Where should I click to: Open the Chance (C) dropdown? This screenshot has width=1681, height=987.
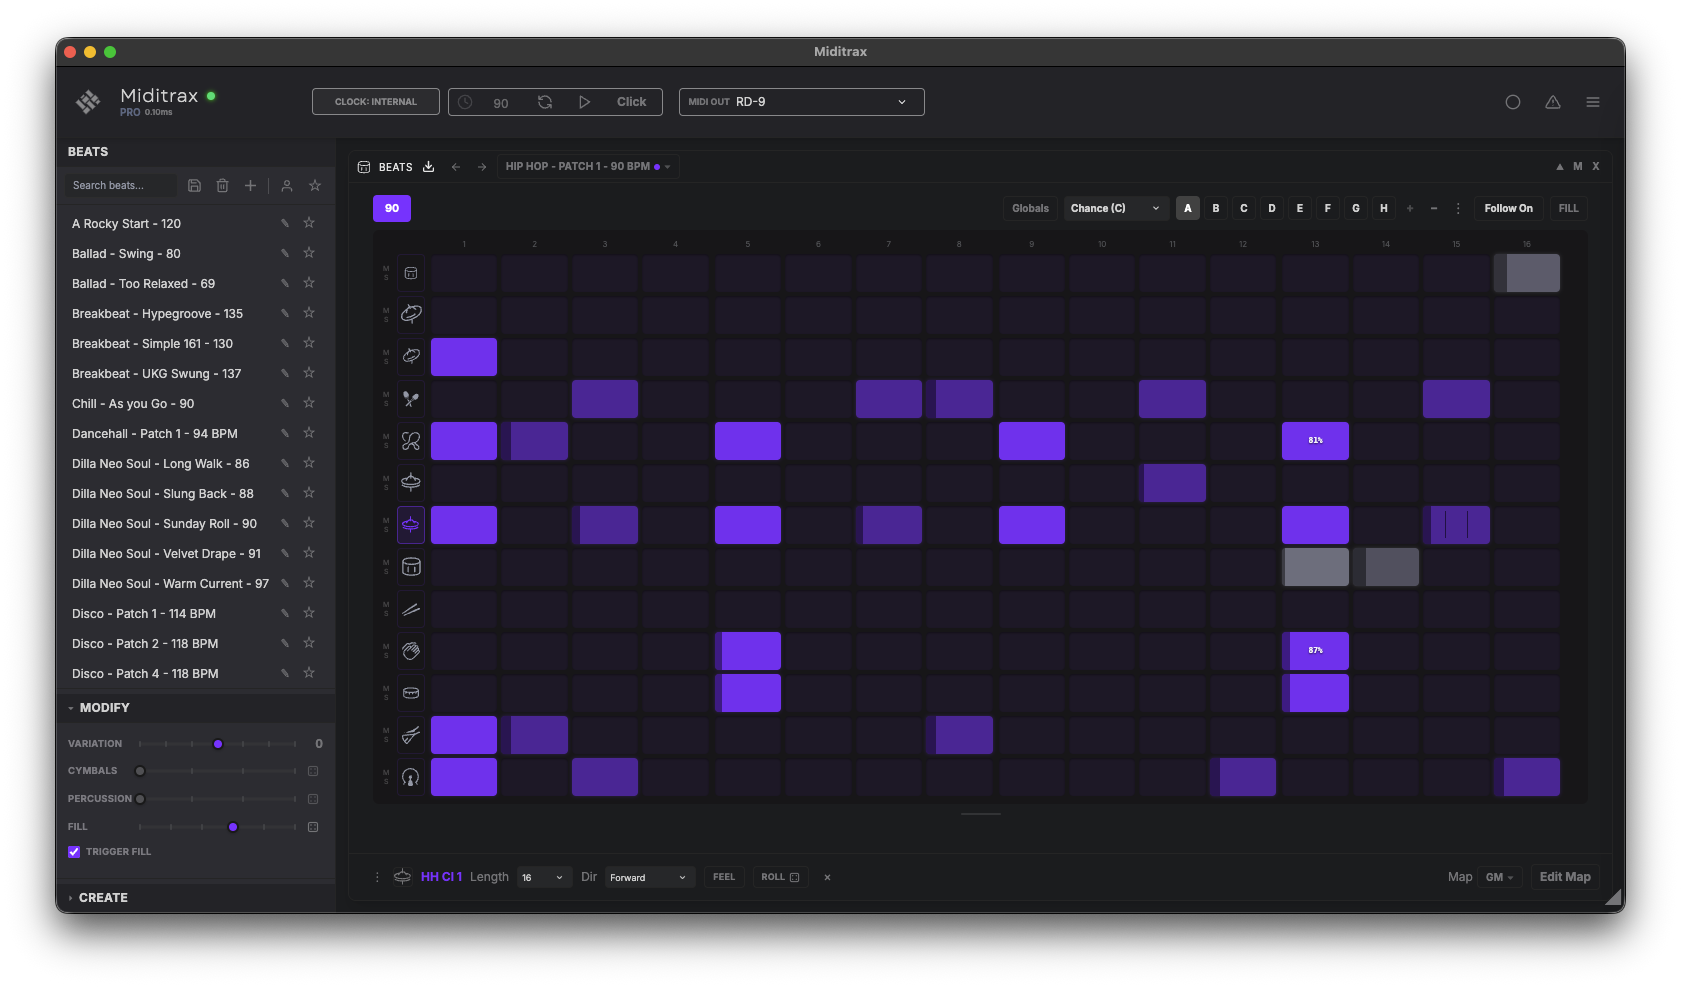tap(1115, 208)
